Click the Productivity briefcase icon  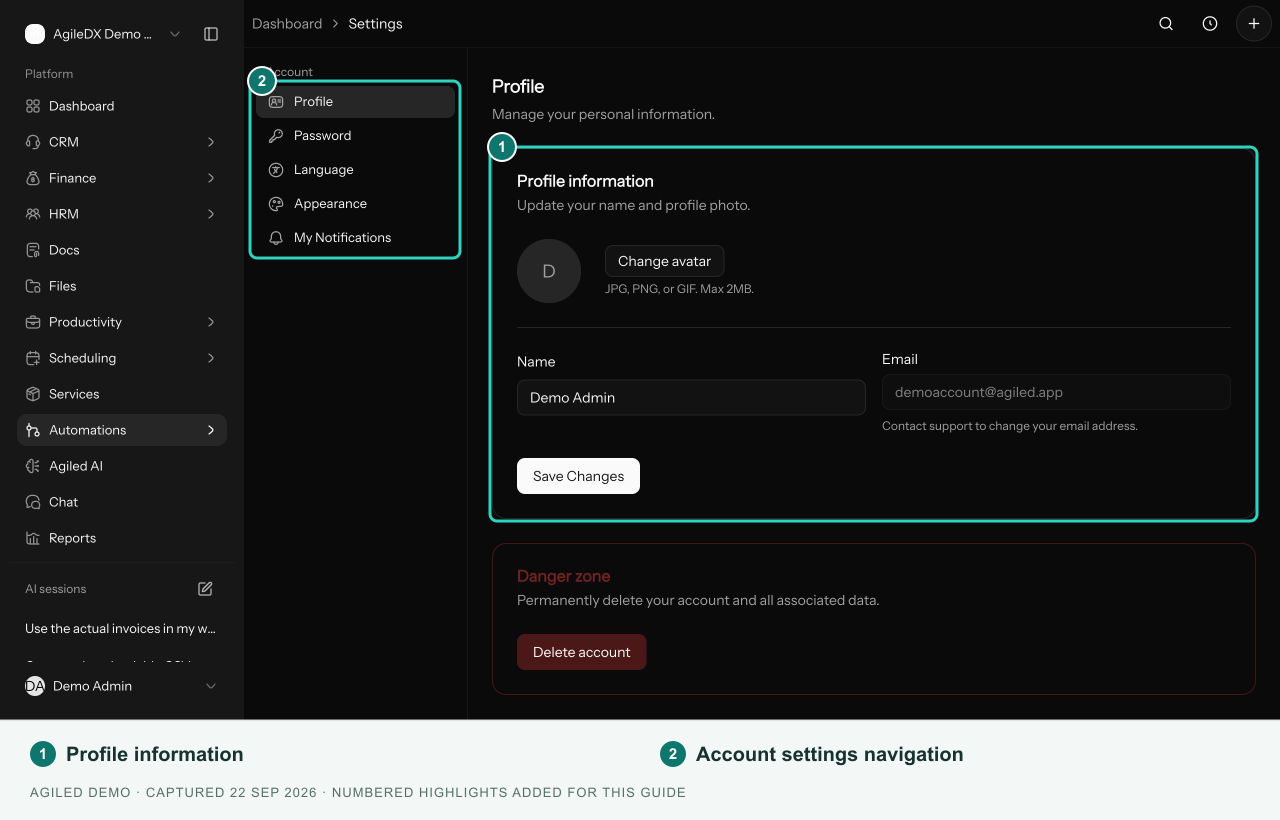[33, 322]
